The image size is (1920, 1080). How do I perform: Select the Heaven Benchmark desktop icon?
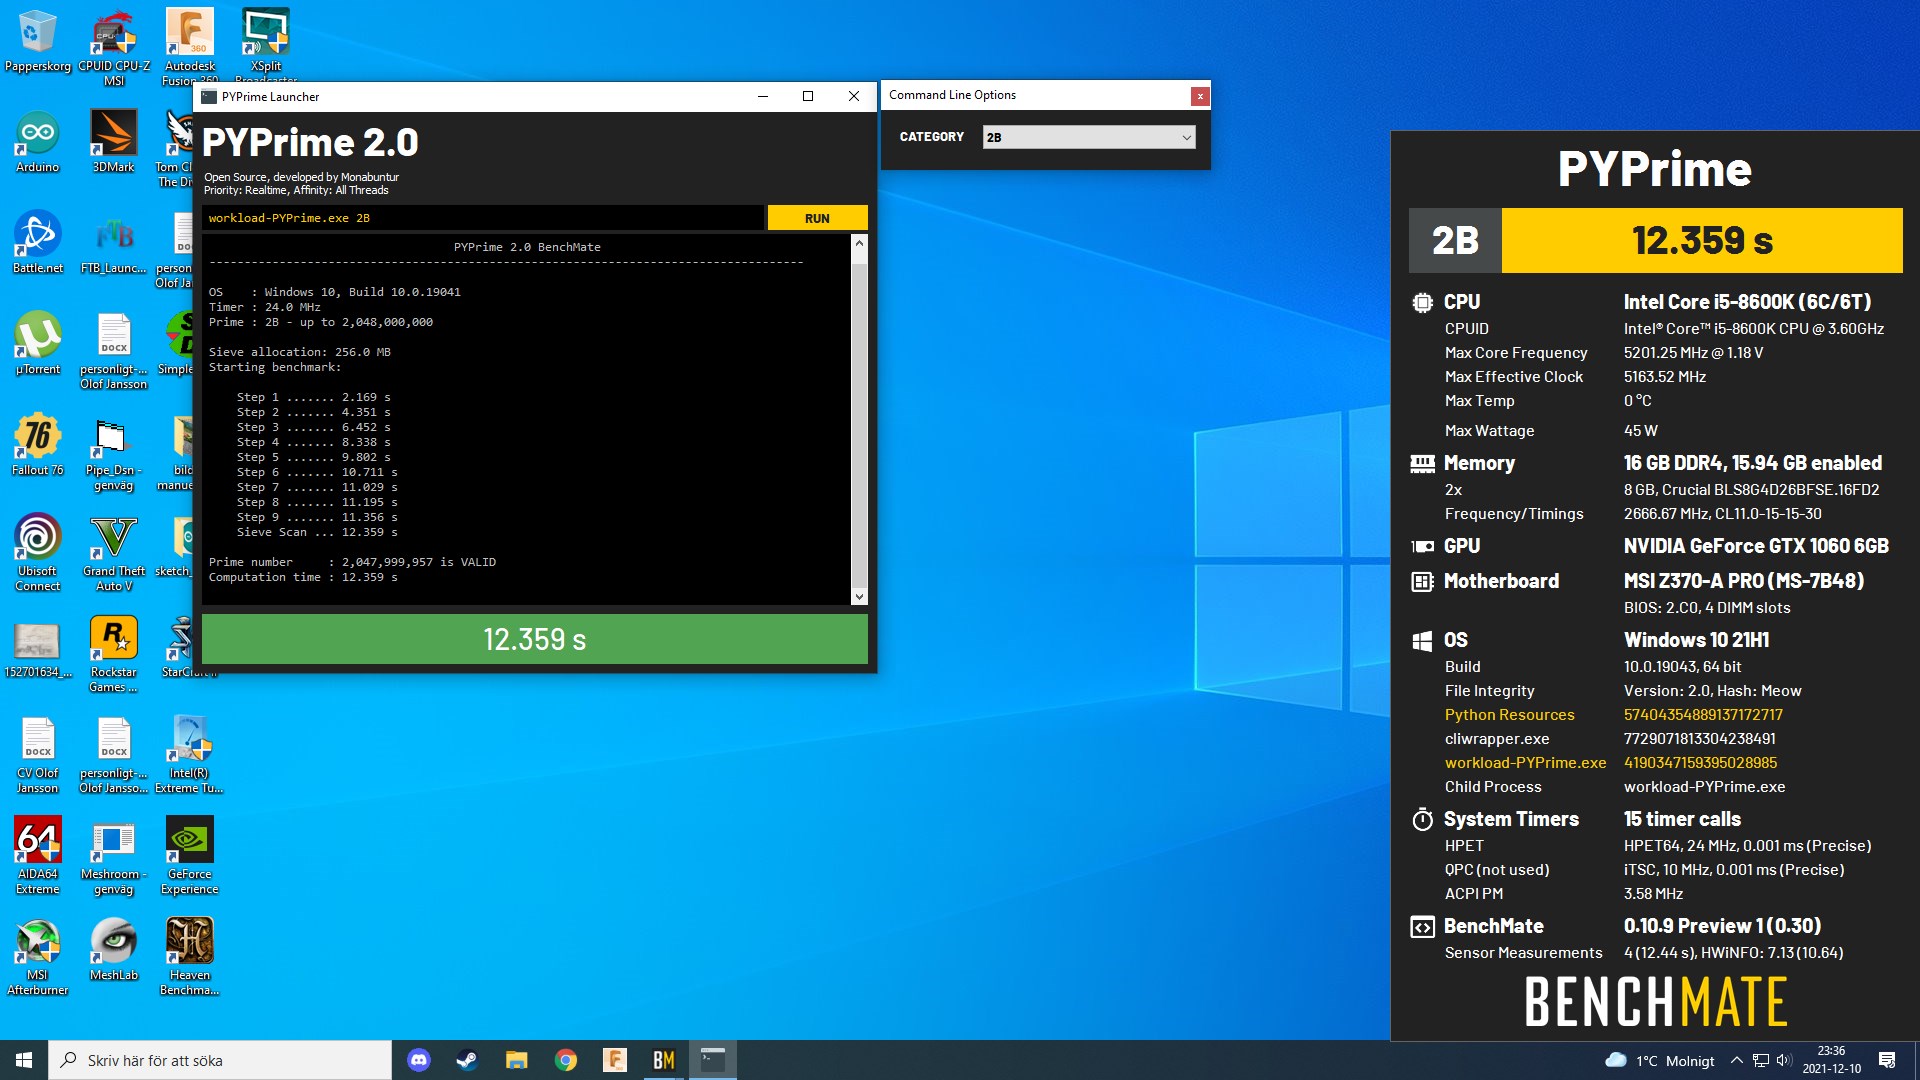[190, 957]
